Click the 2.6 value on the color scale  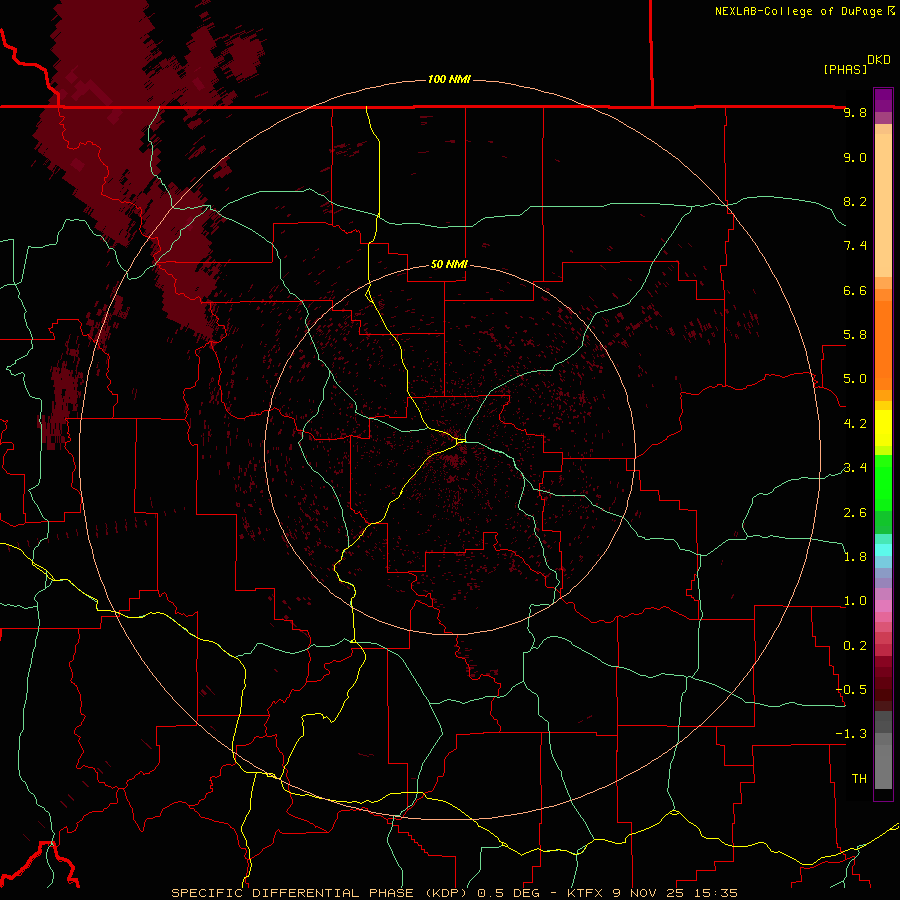pyautogui.click(x=855, y=513)
